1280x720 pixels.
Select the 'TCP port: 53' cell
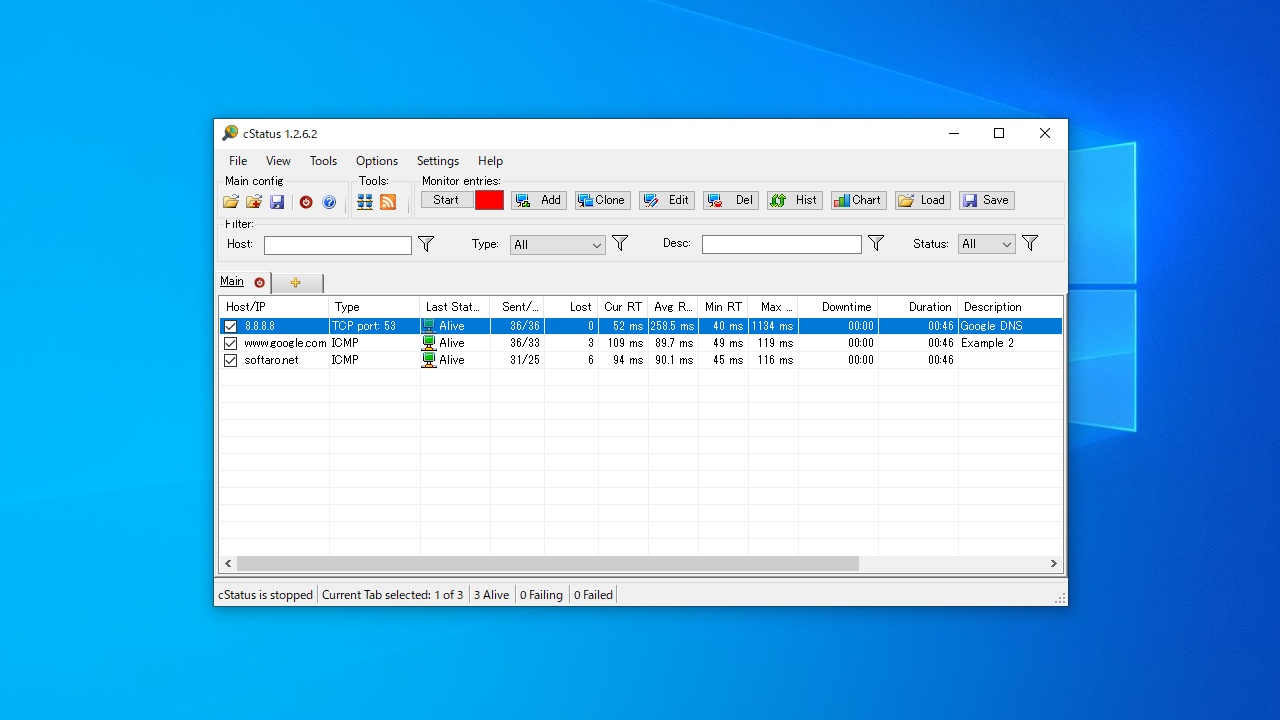coord(375,326)
